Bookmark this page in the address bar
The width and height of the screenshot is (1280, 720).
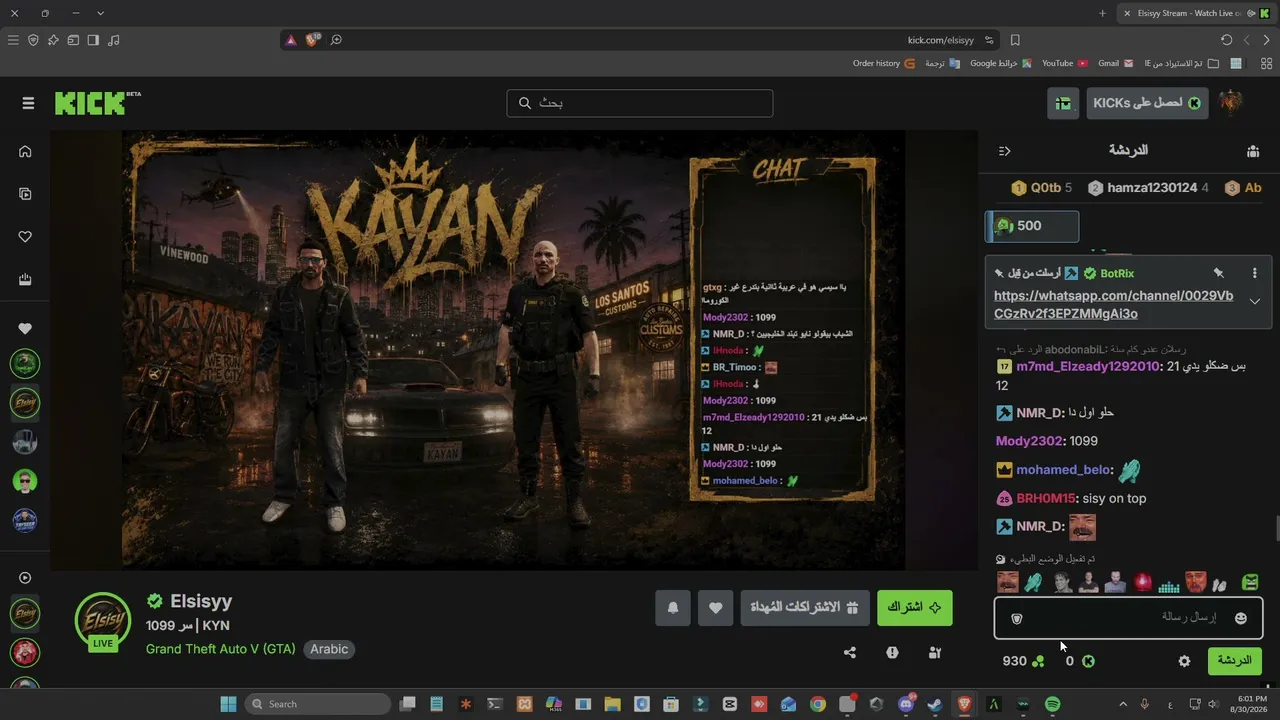(1015, 40)
